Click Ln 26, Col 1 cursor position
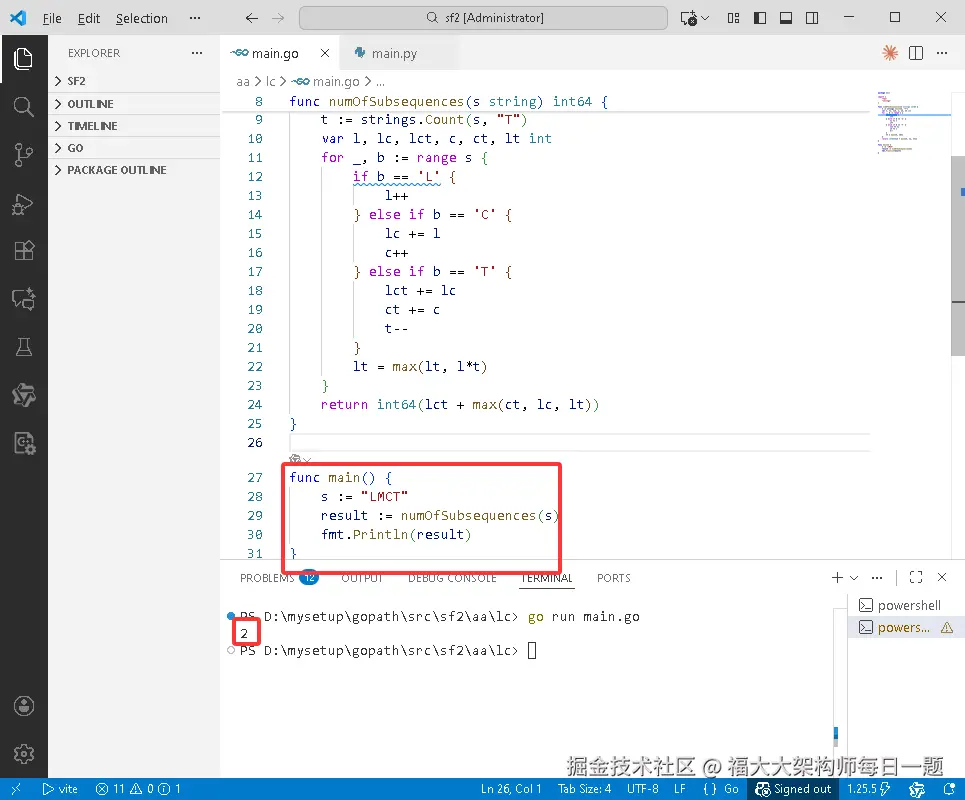965x800 pixels. coord(511,789)
